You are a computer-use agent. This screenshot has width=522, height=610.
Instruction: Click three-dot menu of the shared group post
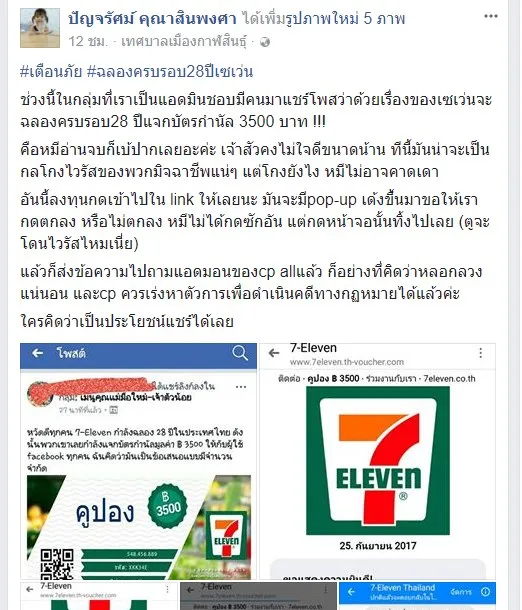(241, 387)
